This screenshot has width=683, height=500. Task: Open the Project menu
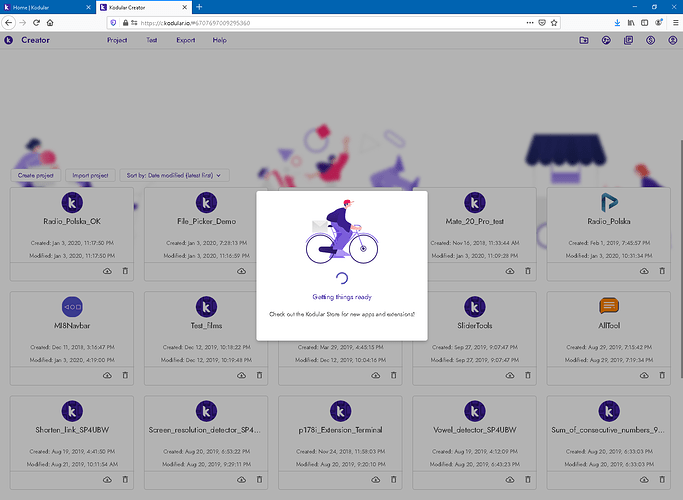tap(117, 40)
